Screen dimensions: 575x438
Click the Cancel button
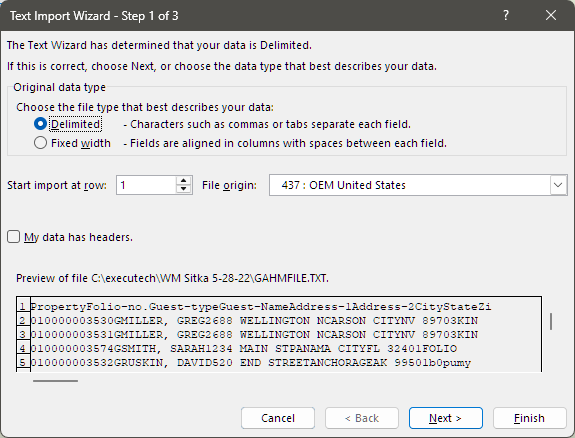(278, 418)
